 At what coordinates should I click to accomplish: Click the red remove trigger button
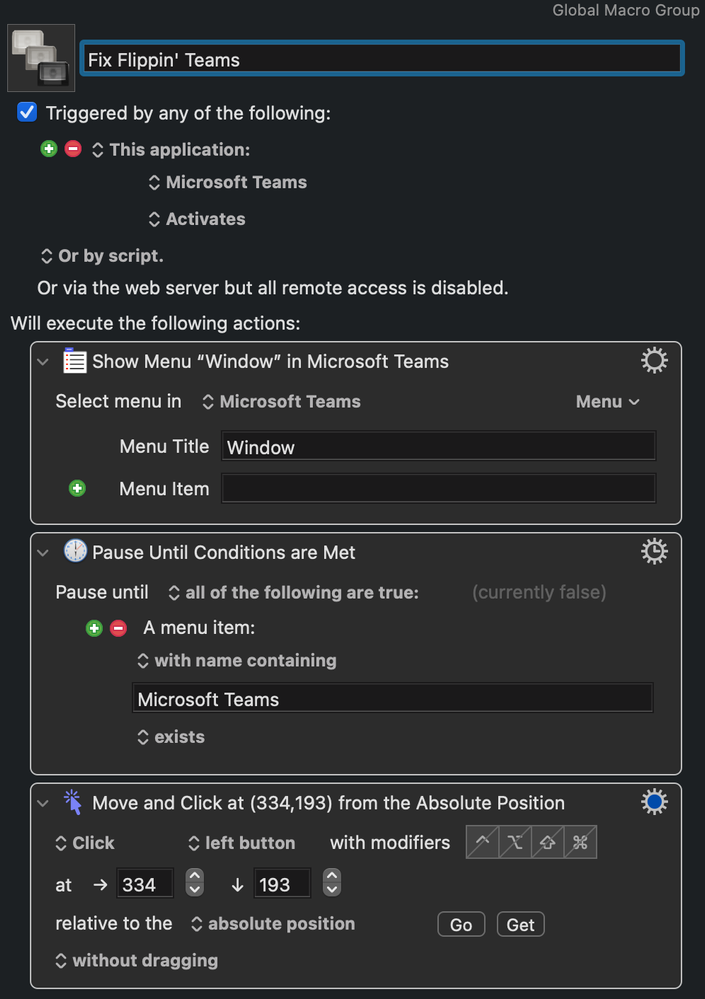(x=73, y=149)
